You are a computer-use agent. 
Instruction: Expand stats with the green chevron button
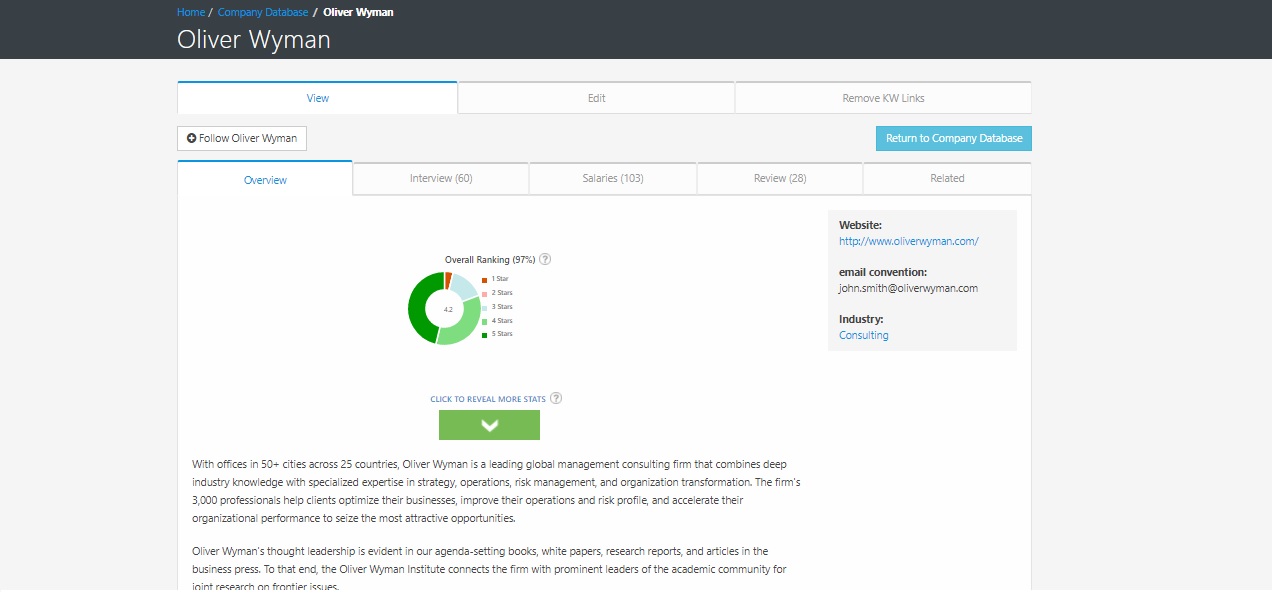pyautogui.click(x=489, y=425)
